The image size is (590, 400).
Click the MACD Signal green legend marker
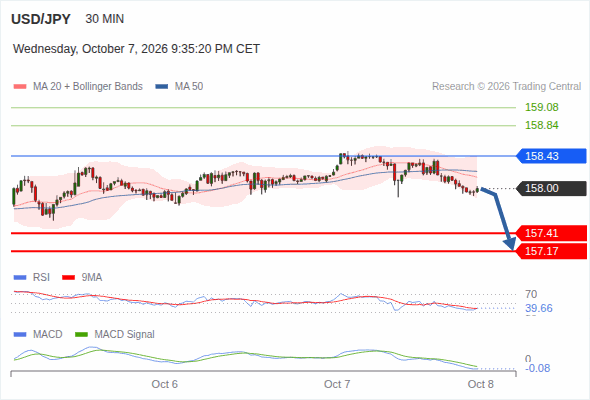[81, 335]
